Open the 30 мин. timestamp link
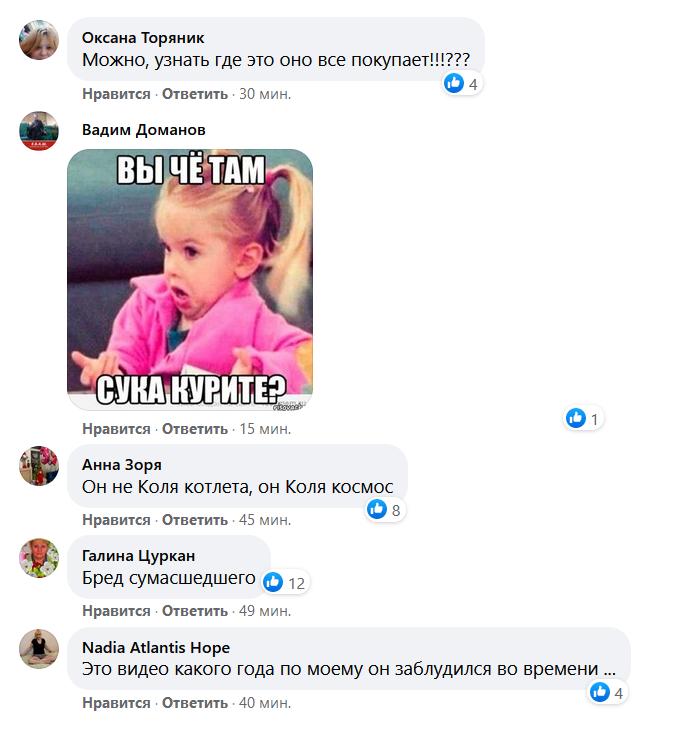The width and height of the screenshot is (680, 730). pyautogui.click(x=265, y=94)
